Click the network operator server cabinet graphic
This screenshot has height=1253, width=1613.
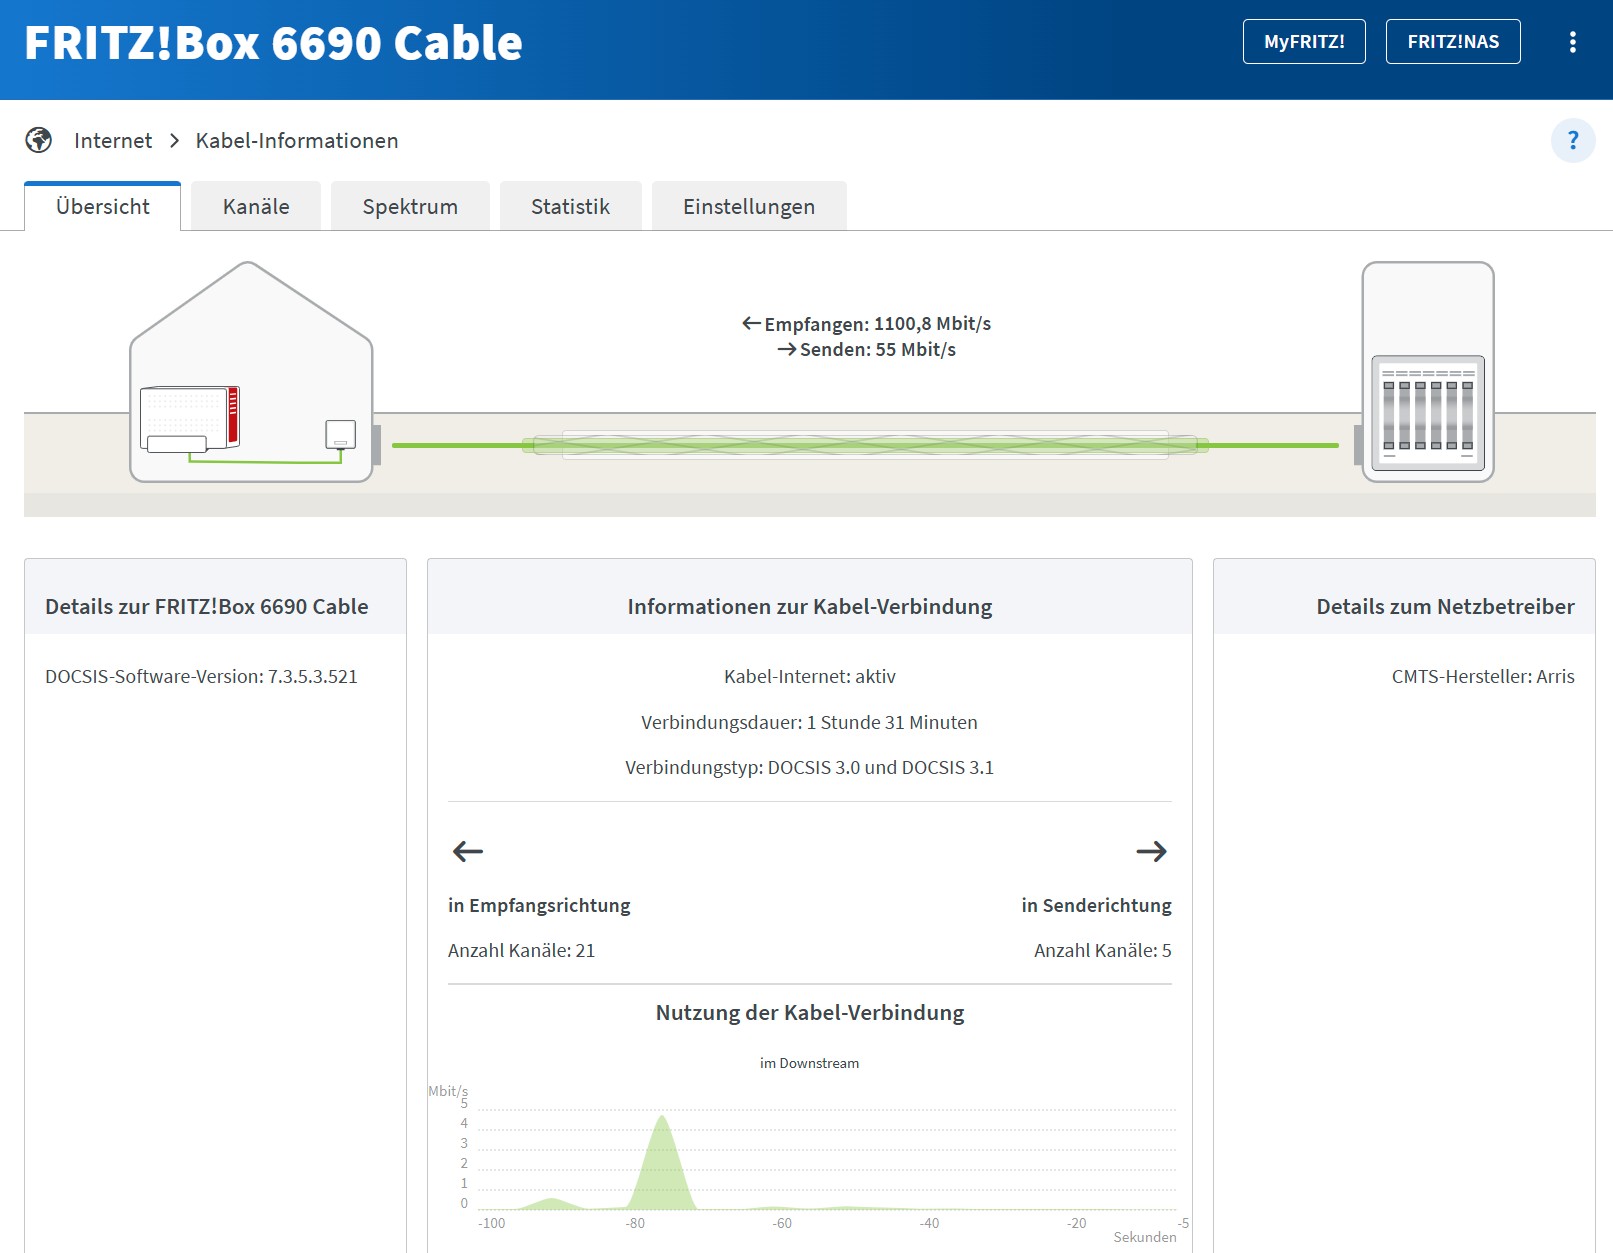[1427, 373]
